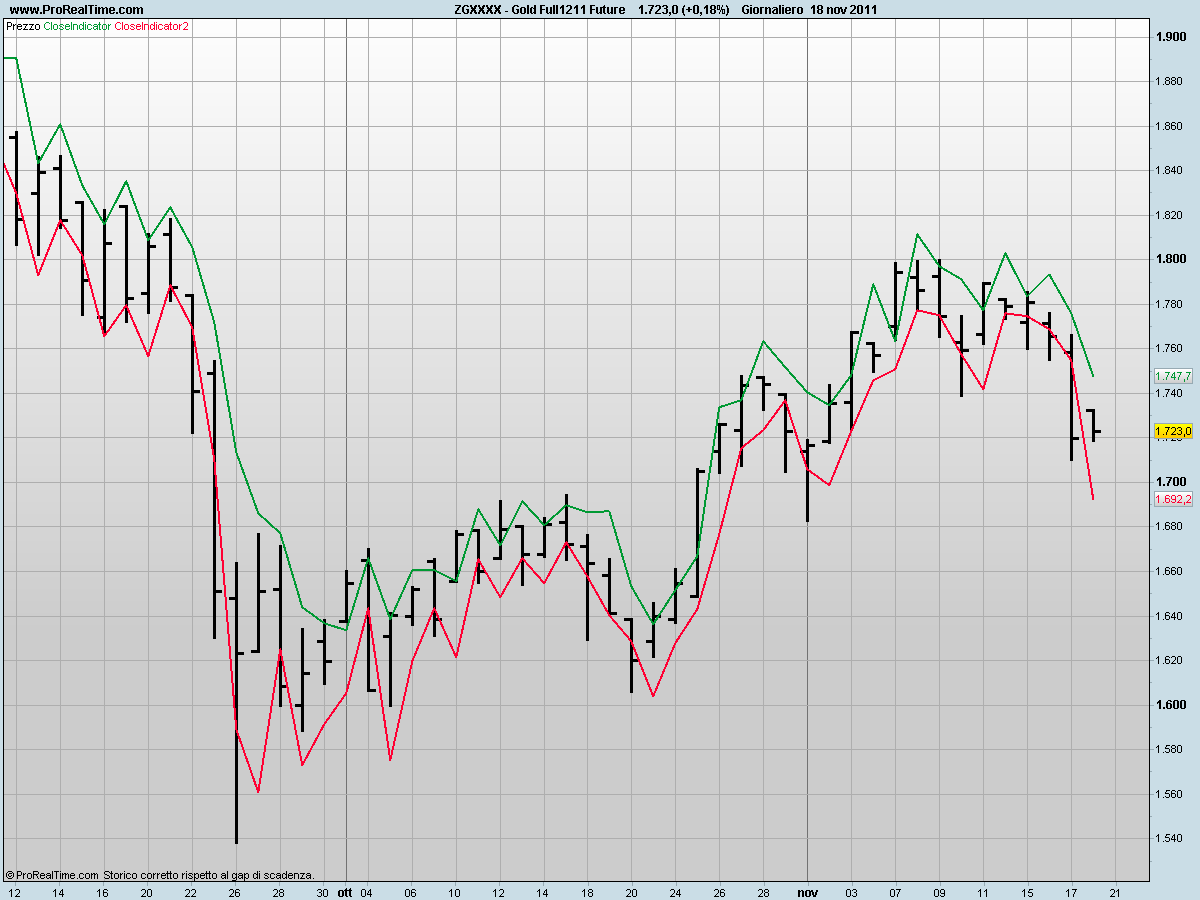Click the Gold Full1211 Future instrument name

click(568, 9)
